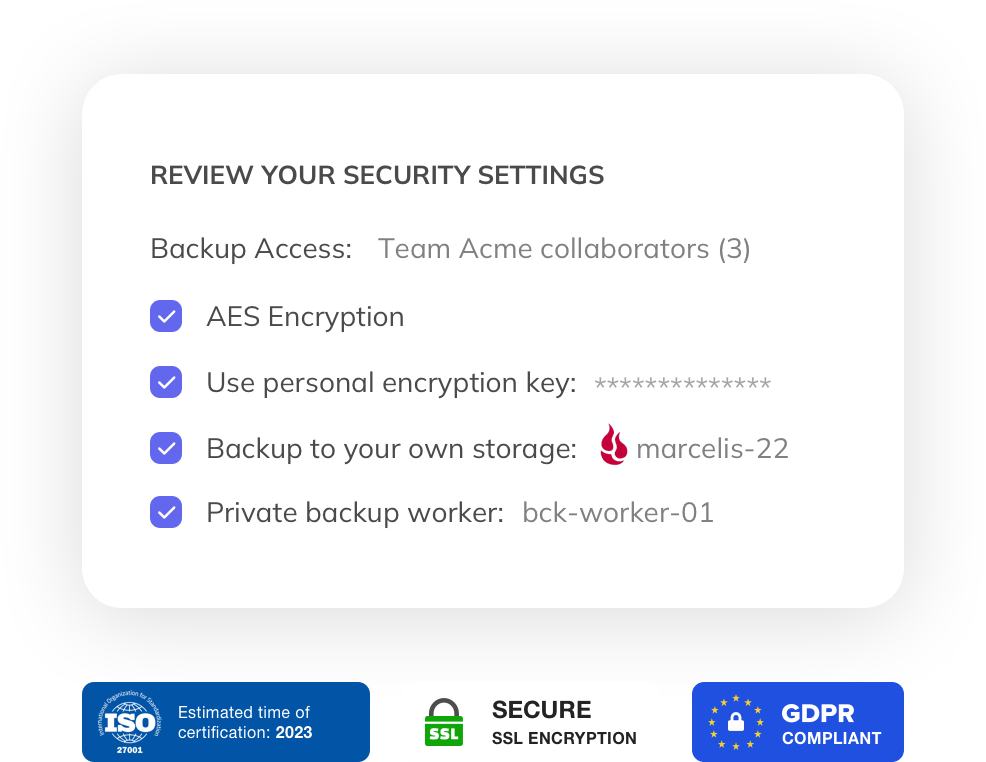Click the Secure SSL Encryption badge text

564,723
